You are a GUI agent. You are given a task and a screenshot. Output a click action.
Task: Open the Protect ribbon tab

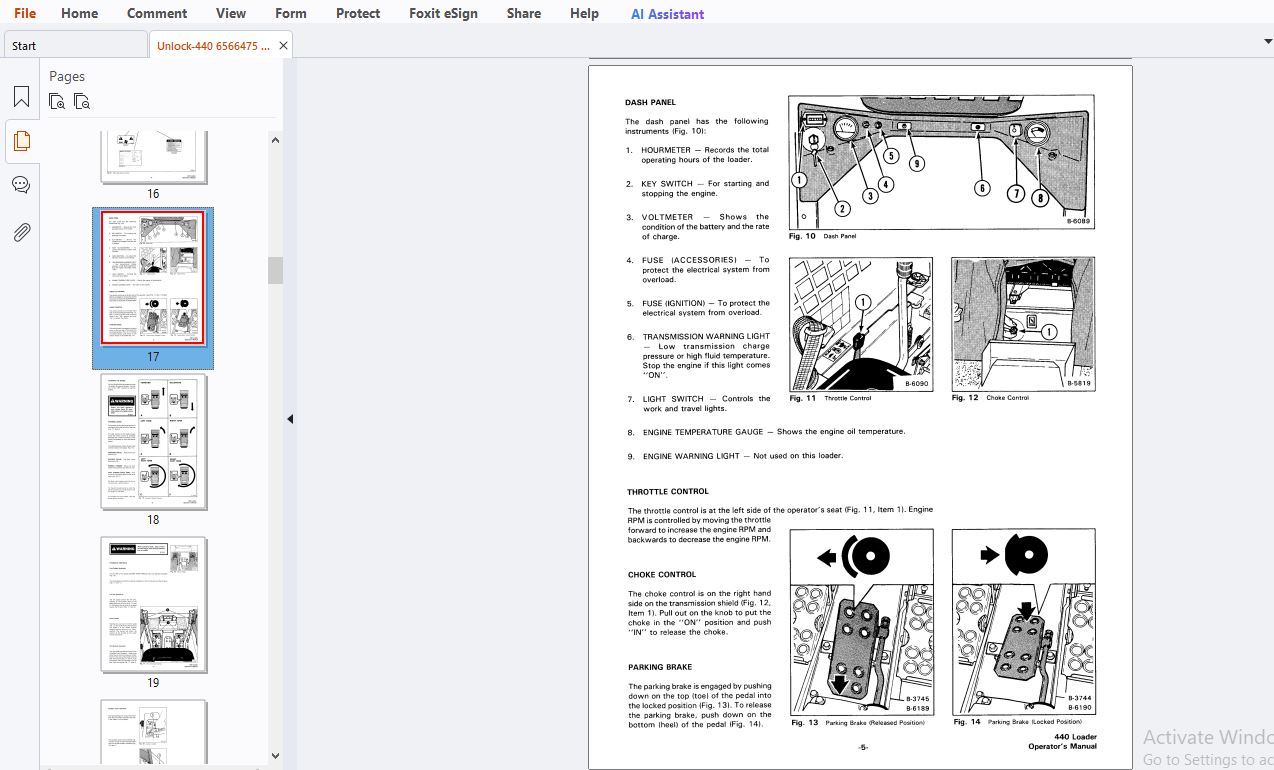click(358, 13)
